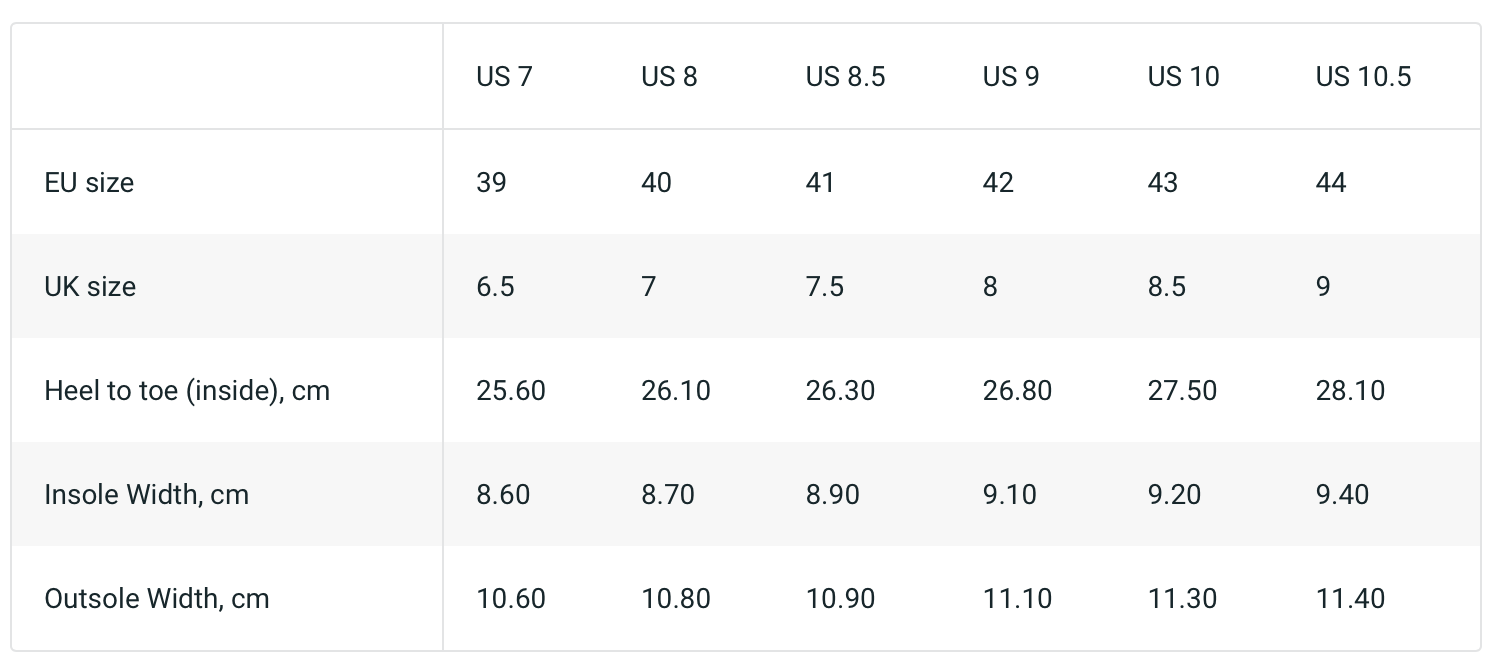
Task: Select heel to toe value 25.60
Action: point(511,390)
